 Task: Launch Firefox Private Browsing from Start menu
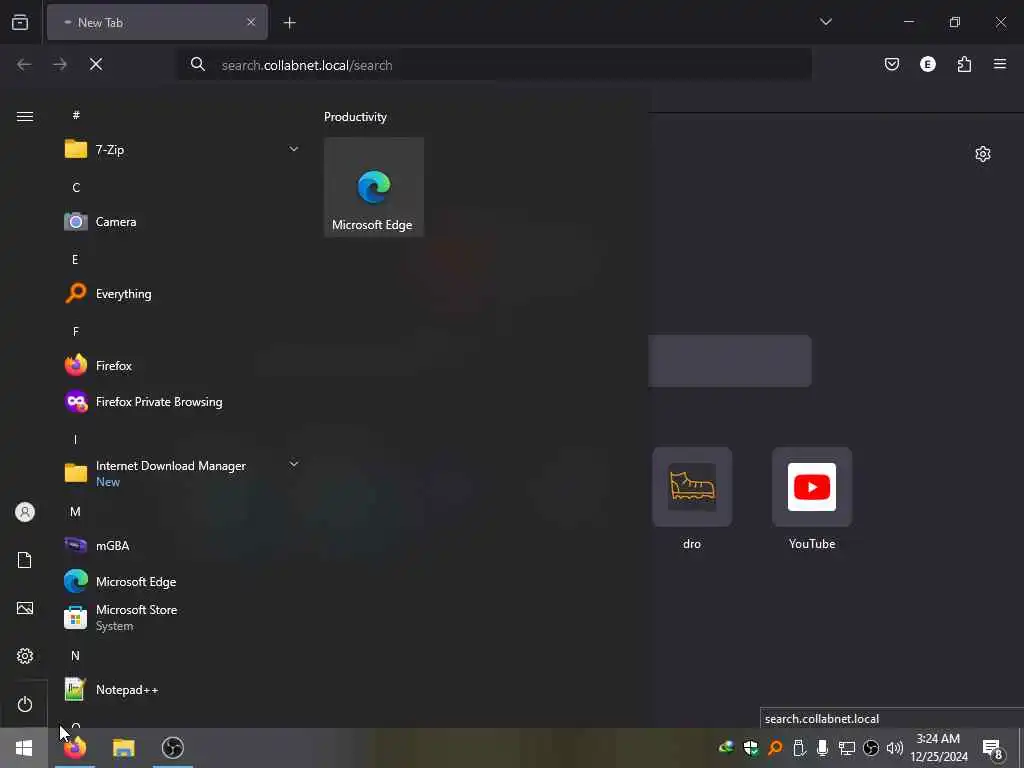[x=182, y=402]
